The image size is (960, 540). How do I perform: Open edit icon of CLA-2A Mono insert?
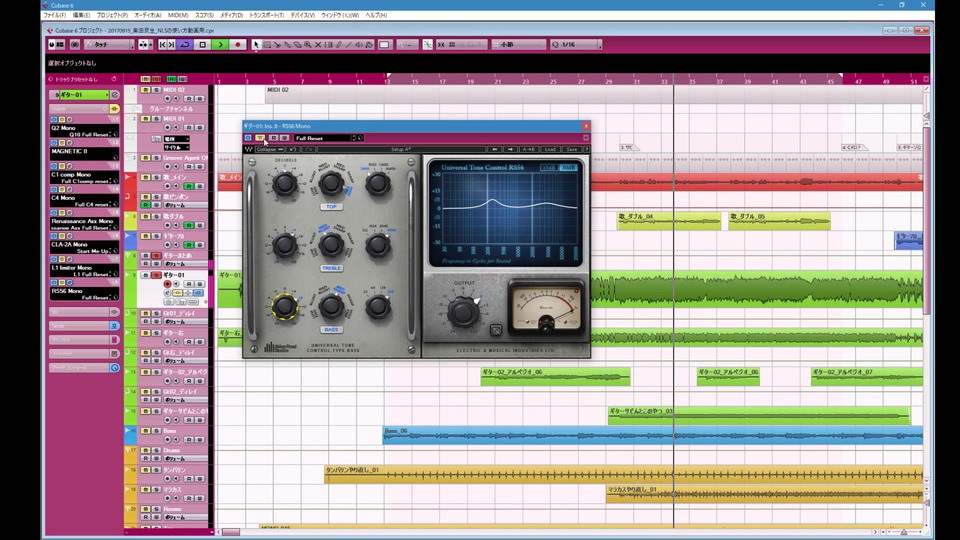pos(69,236)
